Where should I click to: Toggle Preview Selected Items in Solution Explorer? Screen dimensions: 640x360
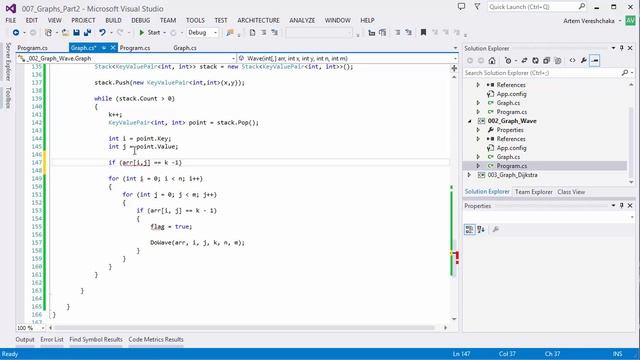click(595, 60)
